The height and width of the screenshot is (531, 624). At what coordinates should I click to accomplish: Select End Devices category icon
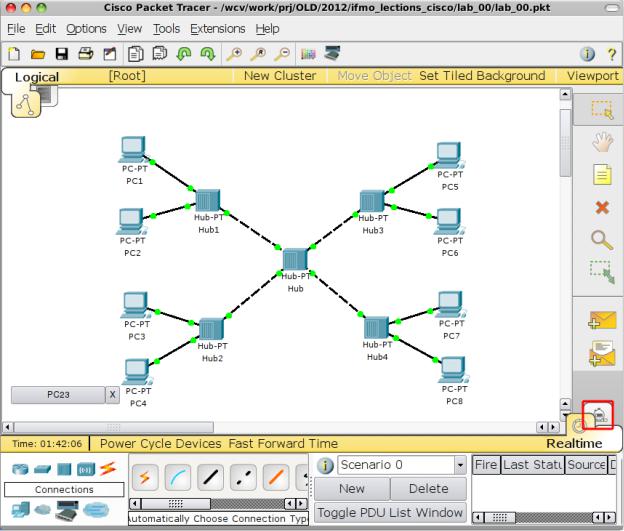20,510
